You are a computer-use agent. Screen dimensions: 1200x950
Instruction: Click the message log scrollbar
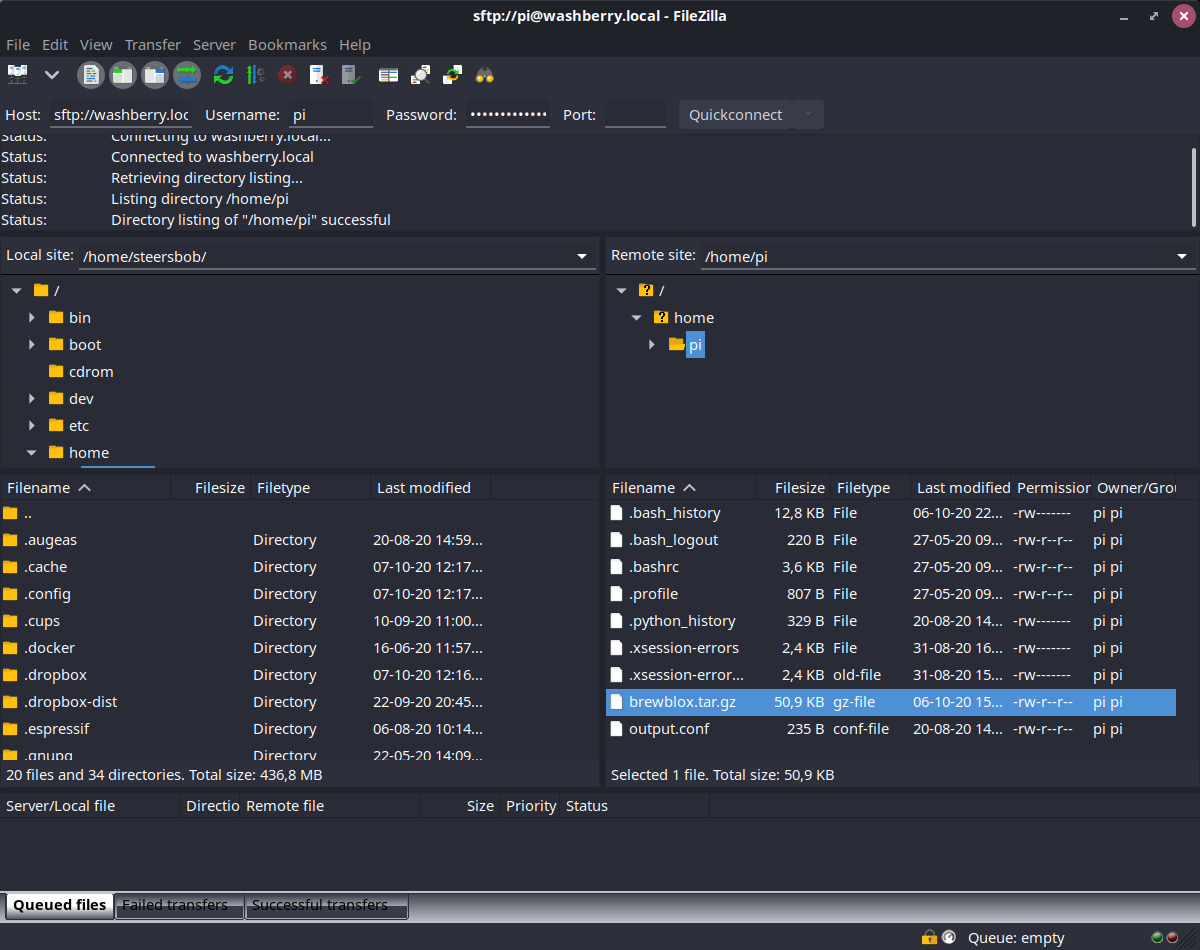tap(1194, 187)
